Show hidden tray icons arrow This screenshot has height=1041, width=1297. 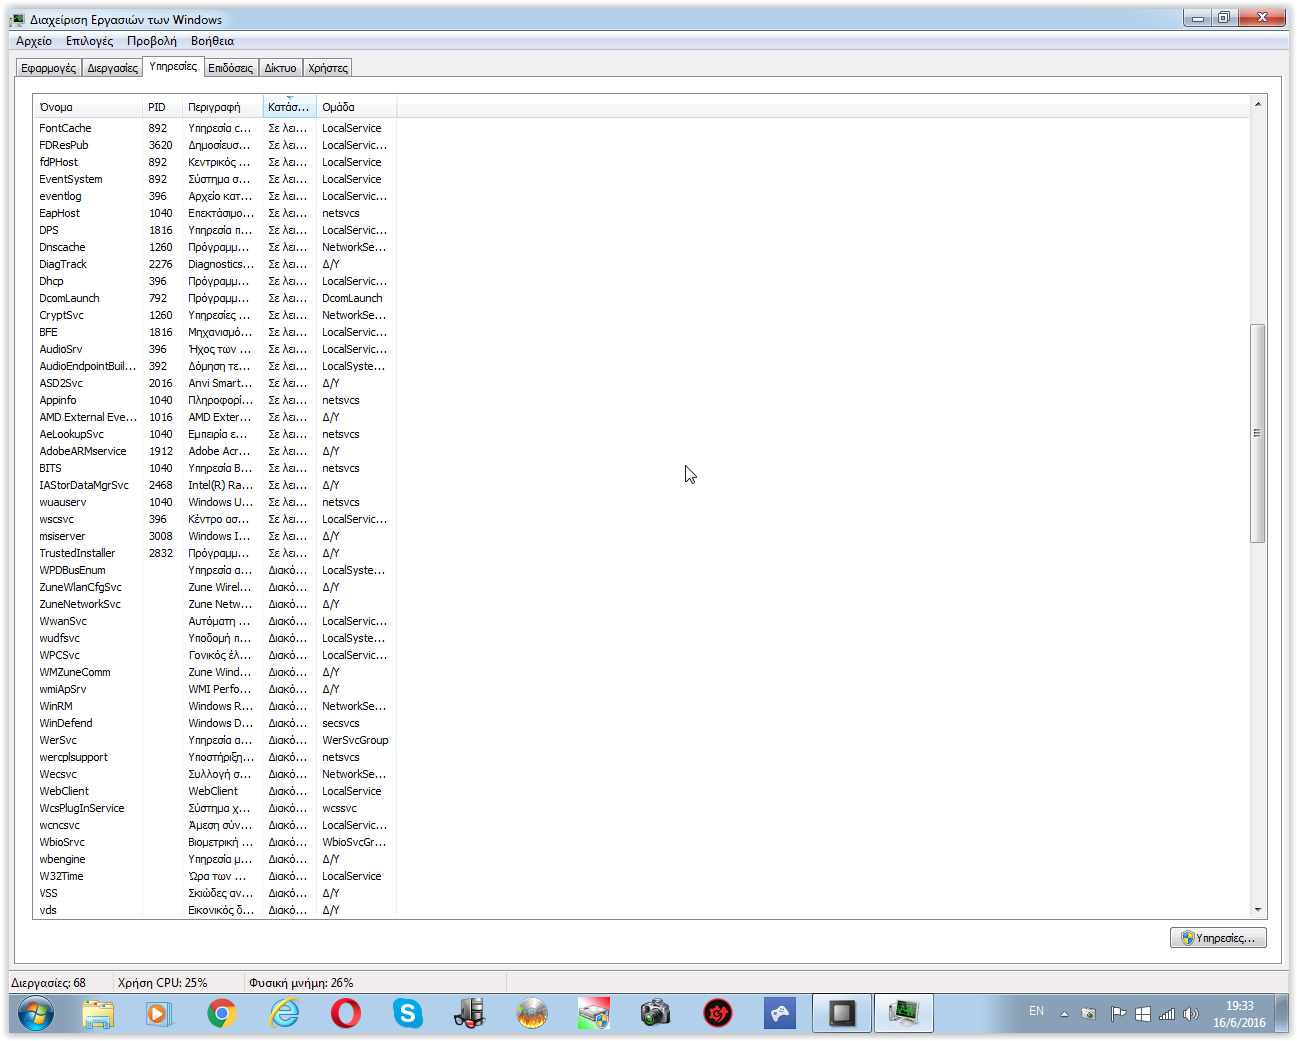(x=1064, y=1014)
